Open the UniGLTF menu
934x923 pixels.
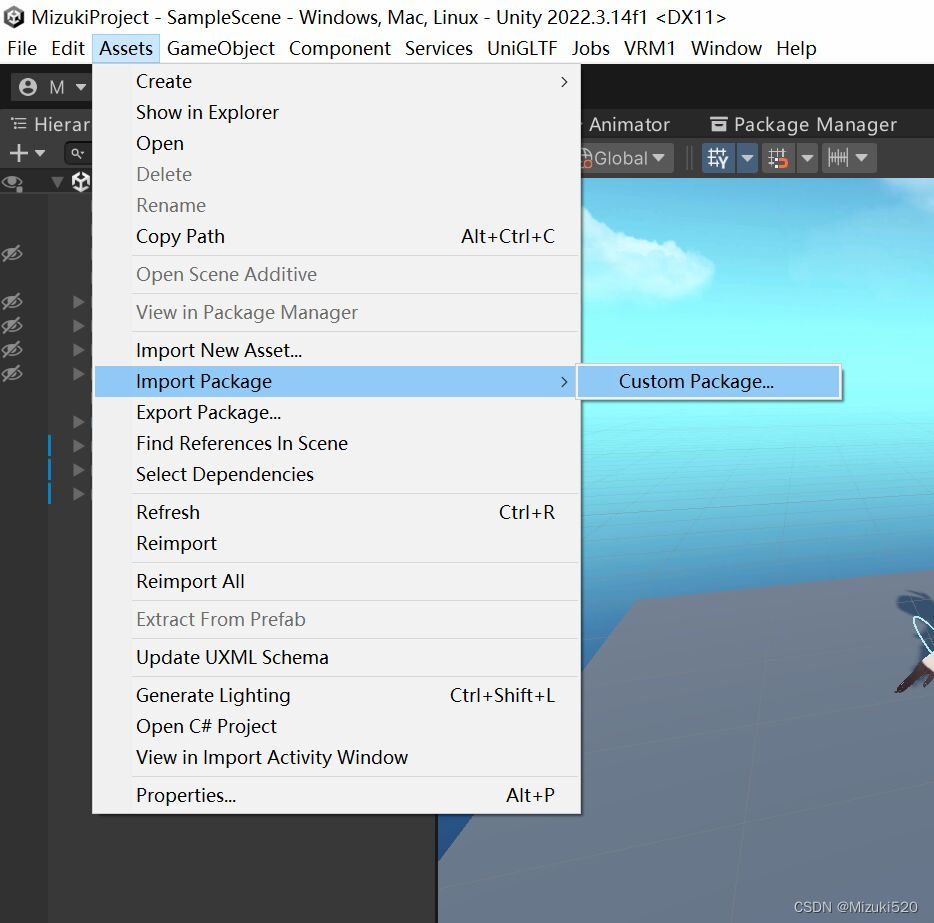[x=522, y=48]
